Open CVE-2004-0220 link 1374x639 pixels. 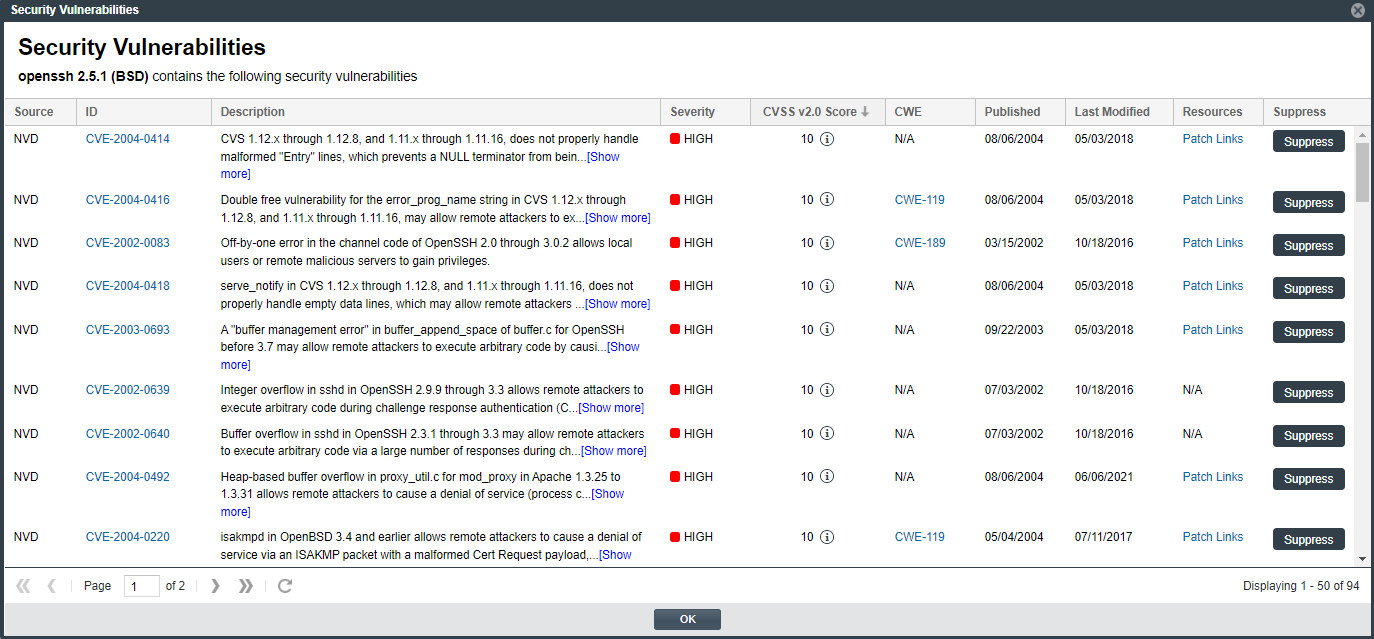point(128,537)
